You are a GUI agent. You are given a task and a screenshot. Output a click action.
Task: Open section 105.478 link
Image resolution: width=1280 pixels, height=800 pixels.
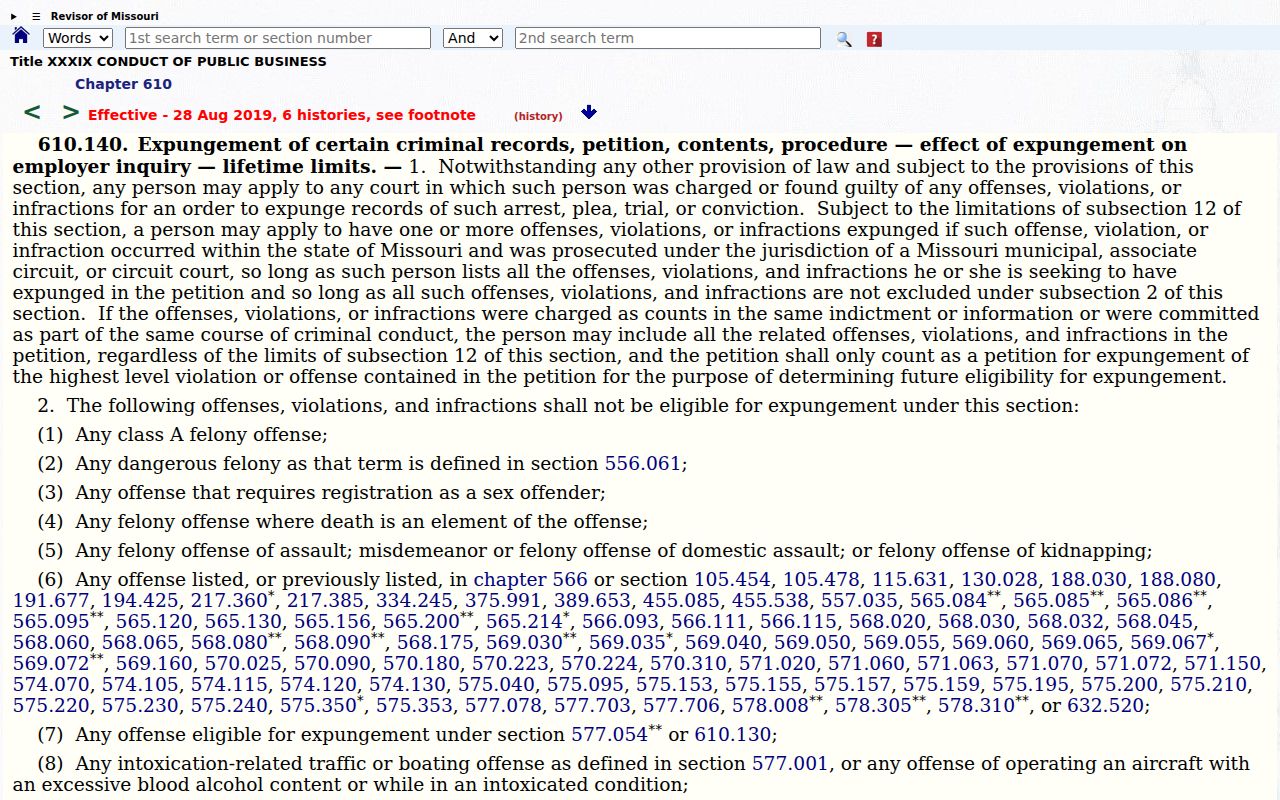(x=821, y=580)
